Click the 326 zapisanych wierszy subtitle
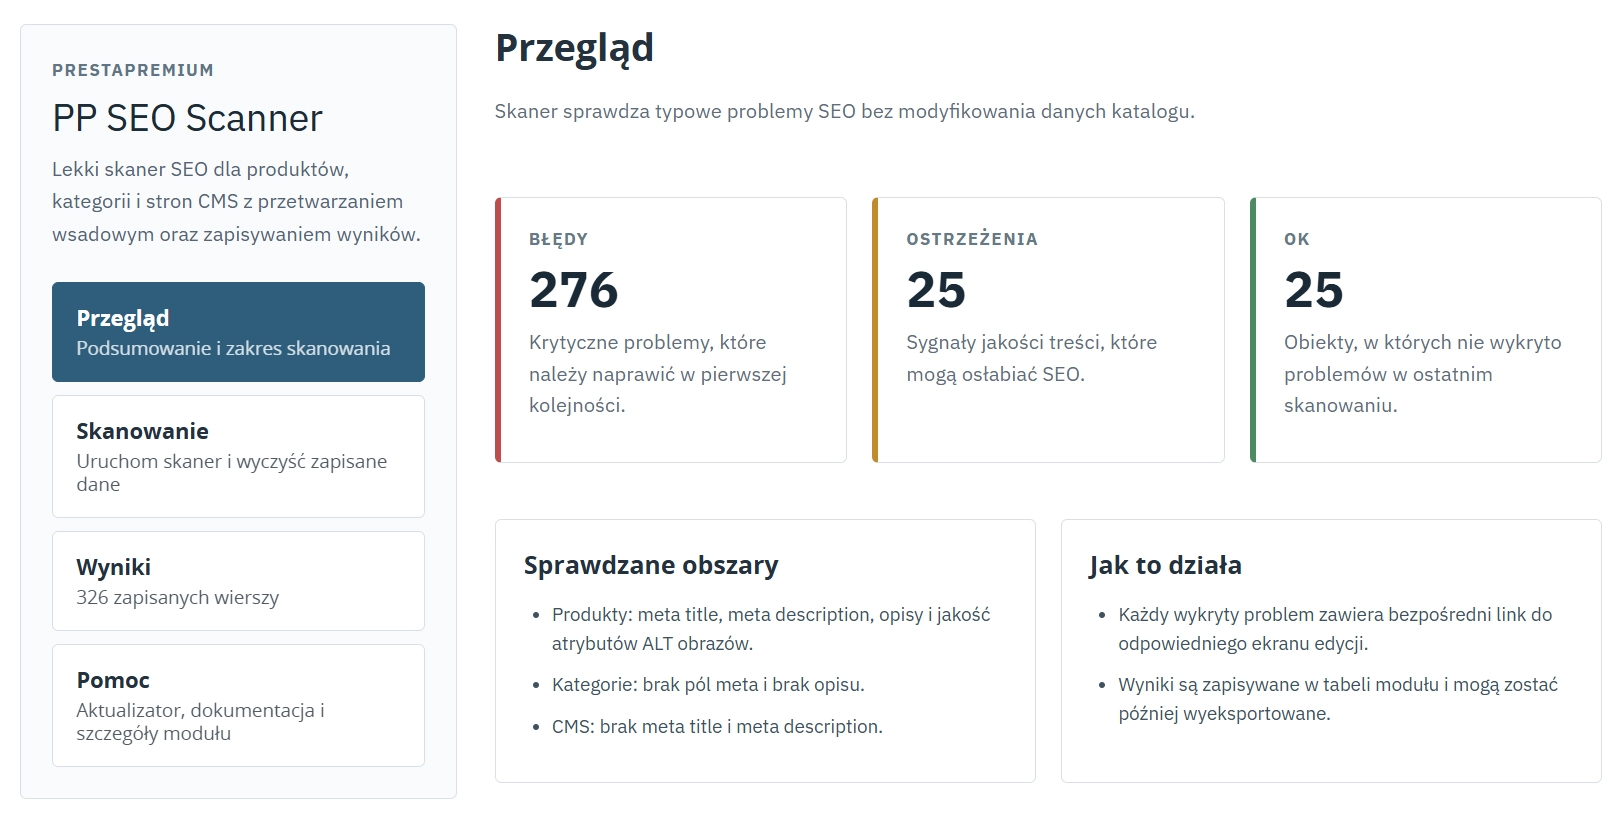The image size is (1608, 817). point(176,597)
